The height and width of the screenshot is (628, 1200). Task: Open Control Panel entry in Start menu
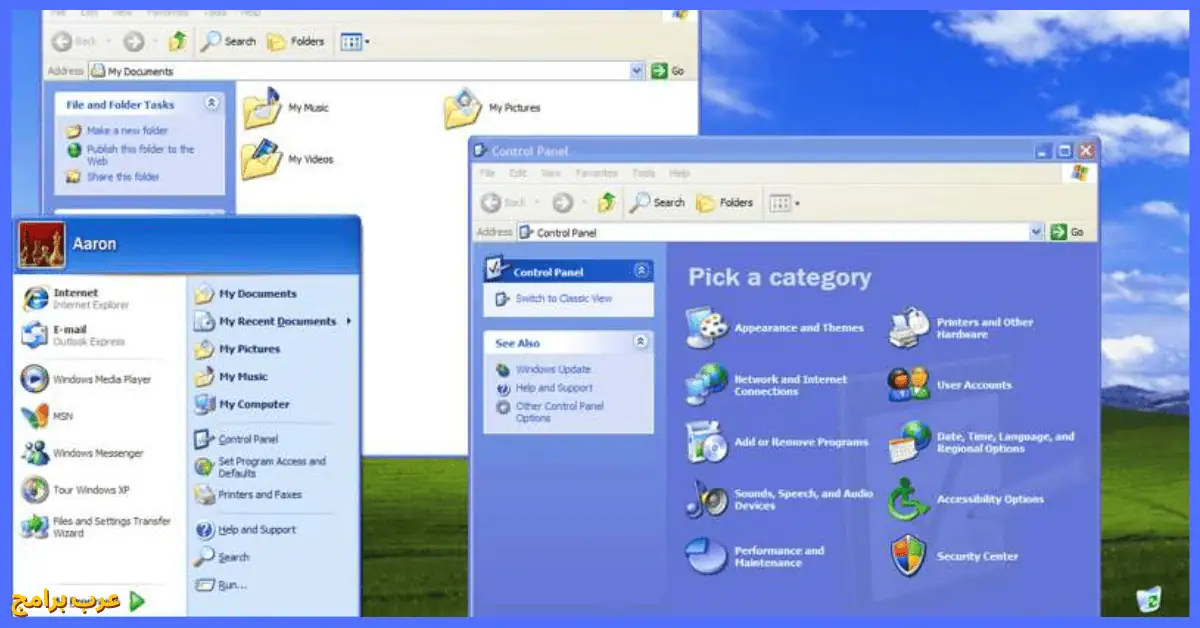point(236,439)
